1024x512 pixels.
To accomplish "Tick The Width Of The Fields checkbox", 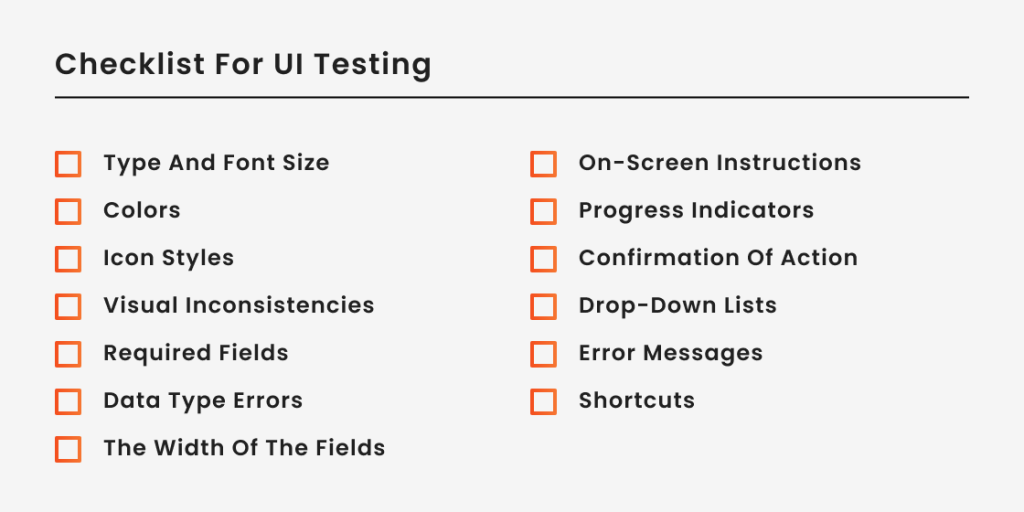I will tap(68, 450).
